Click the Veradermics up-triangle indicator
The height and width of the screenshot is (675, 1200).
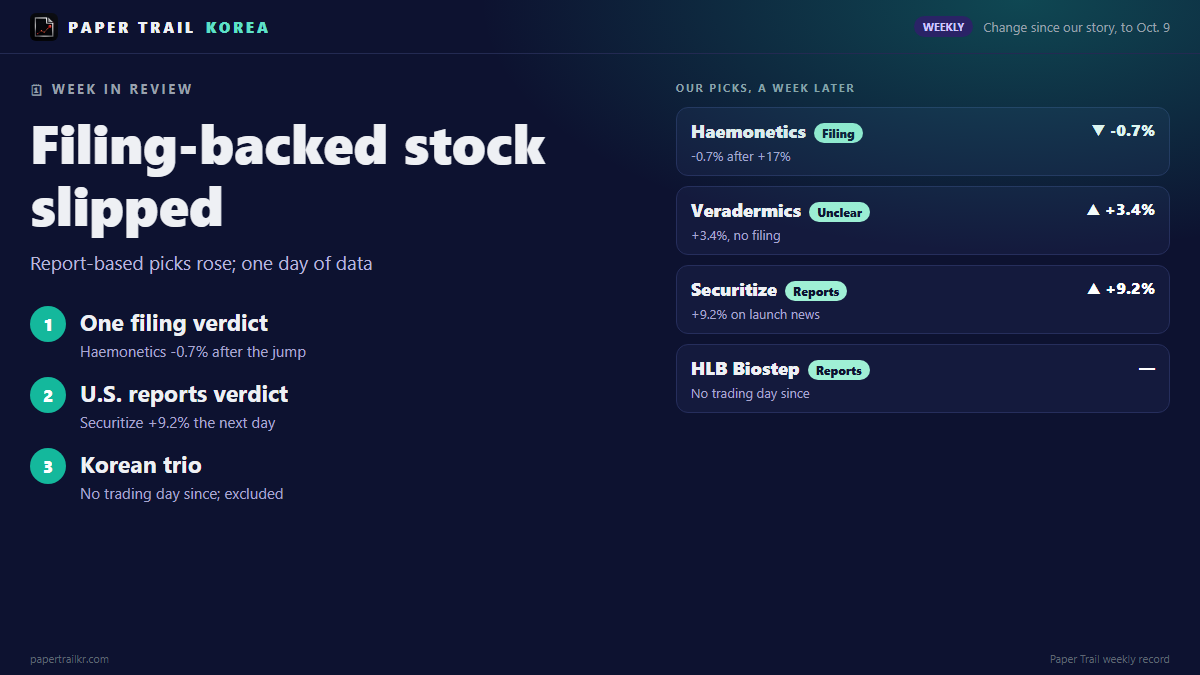tap(1093, 210)
